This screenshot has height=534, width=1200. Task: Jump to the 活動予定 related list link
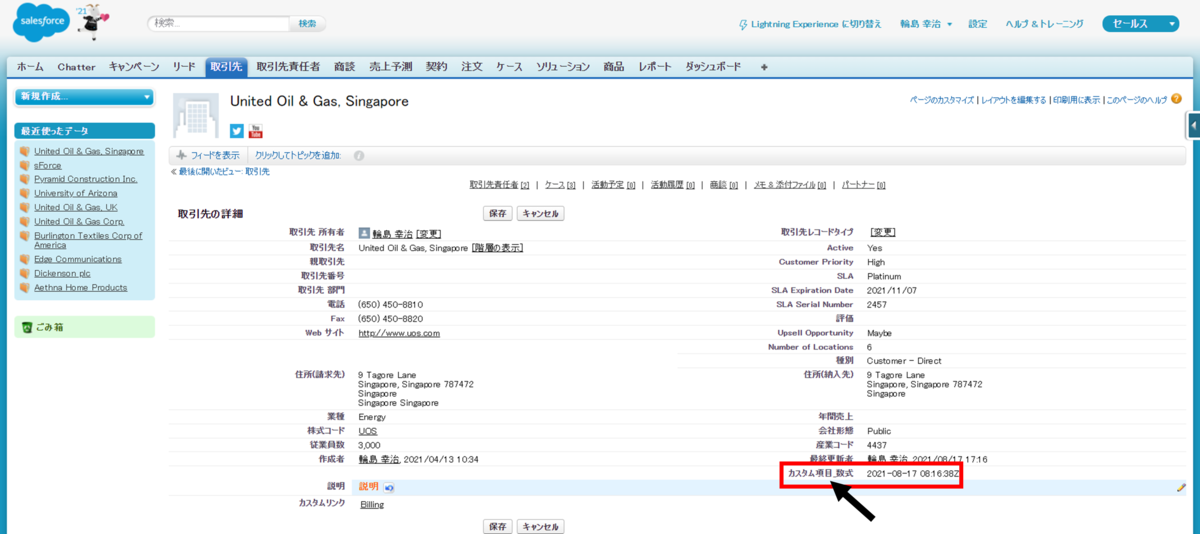pos(613,185)
